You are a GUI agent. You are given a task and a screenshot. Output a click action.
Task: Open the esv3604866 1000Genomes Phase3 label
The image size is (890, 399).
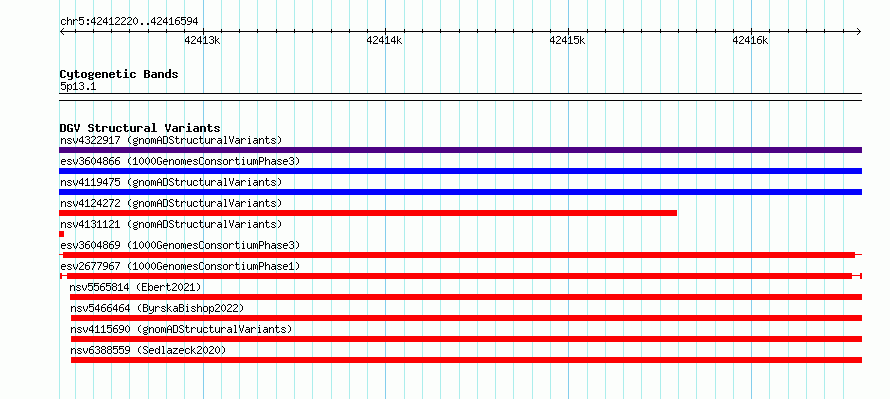[x=180, y=161]
